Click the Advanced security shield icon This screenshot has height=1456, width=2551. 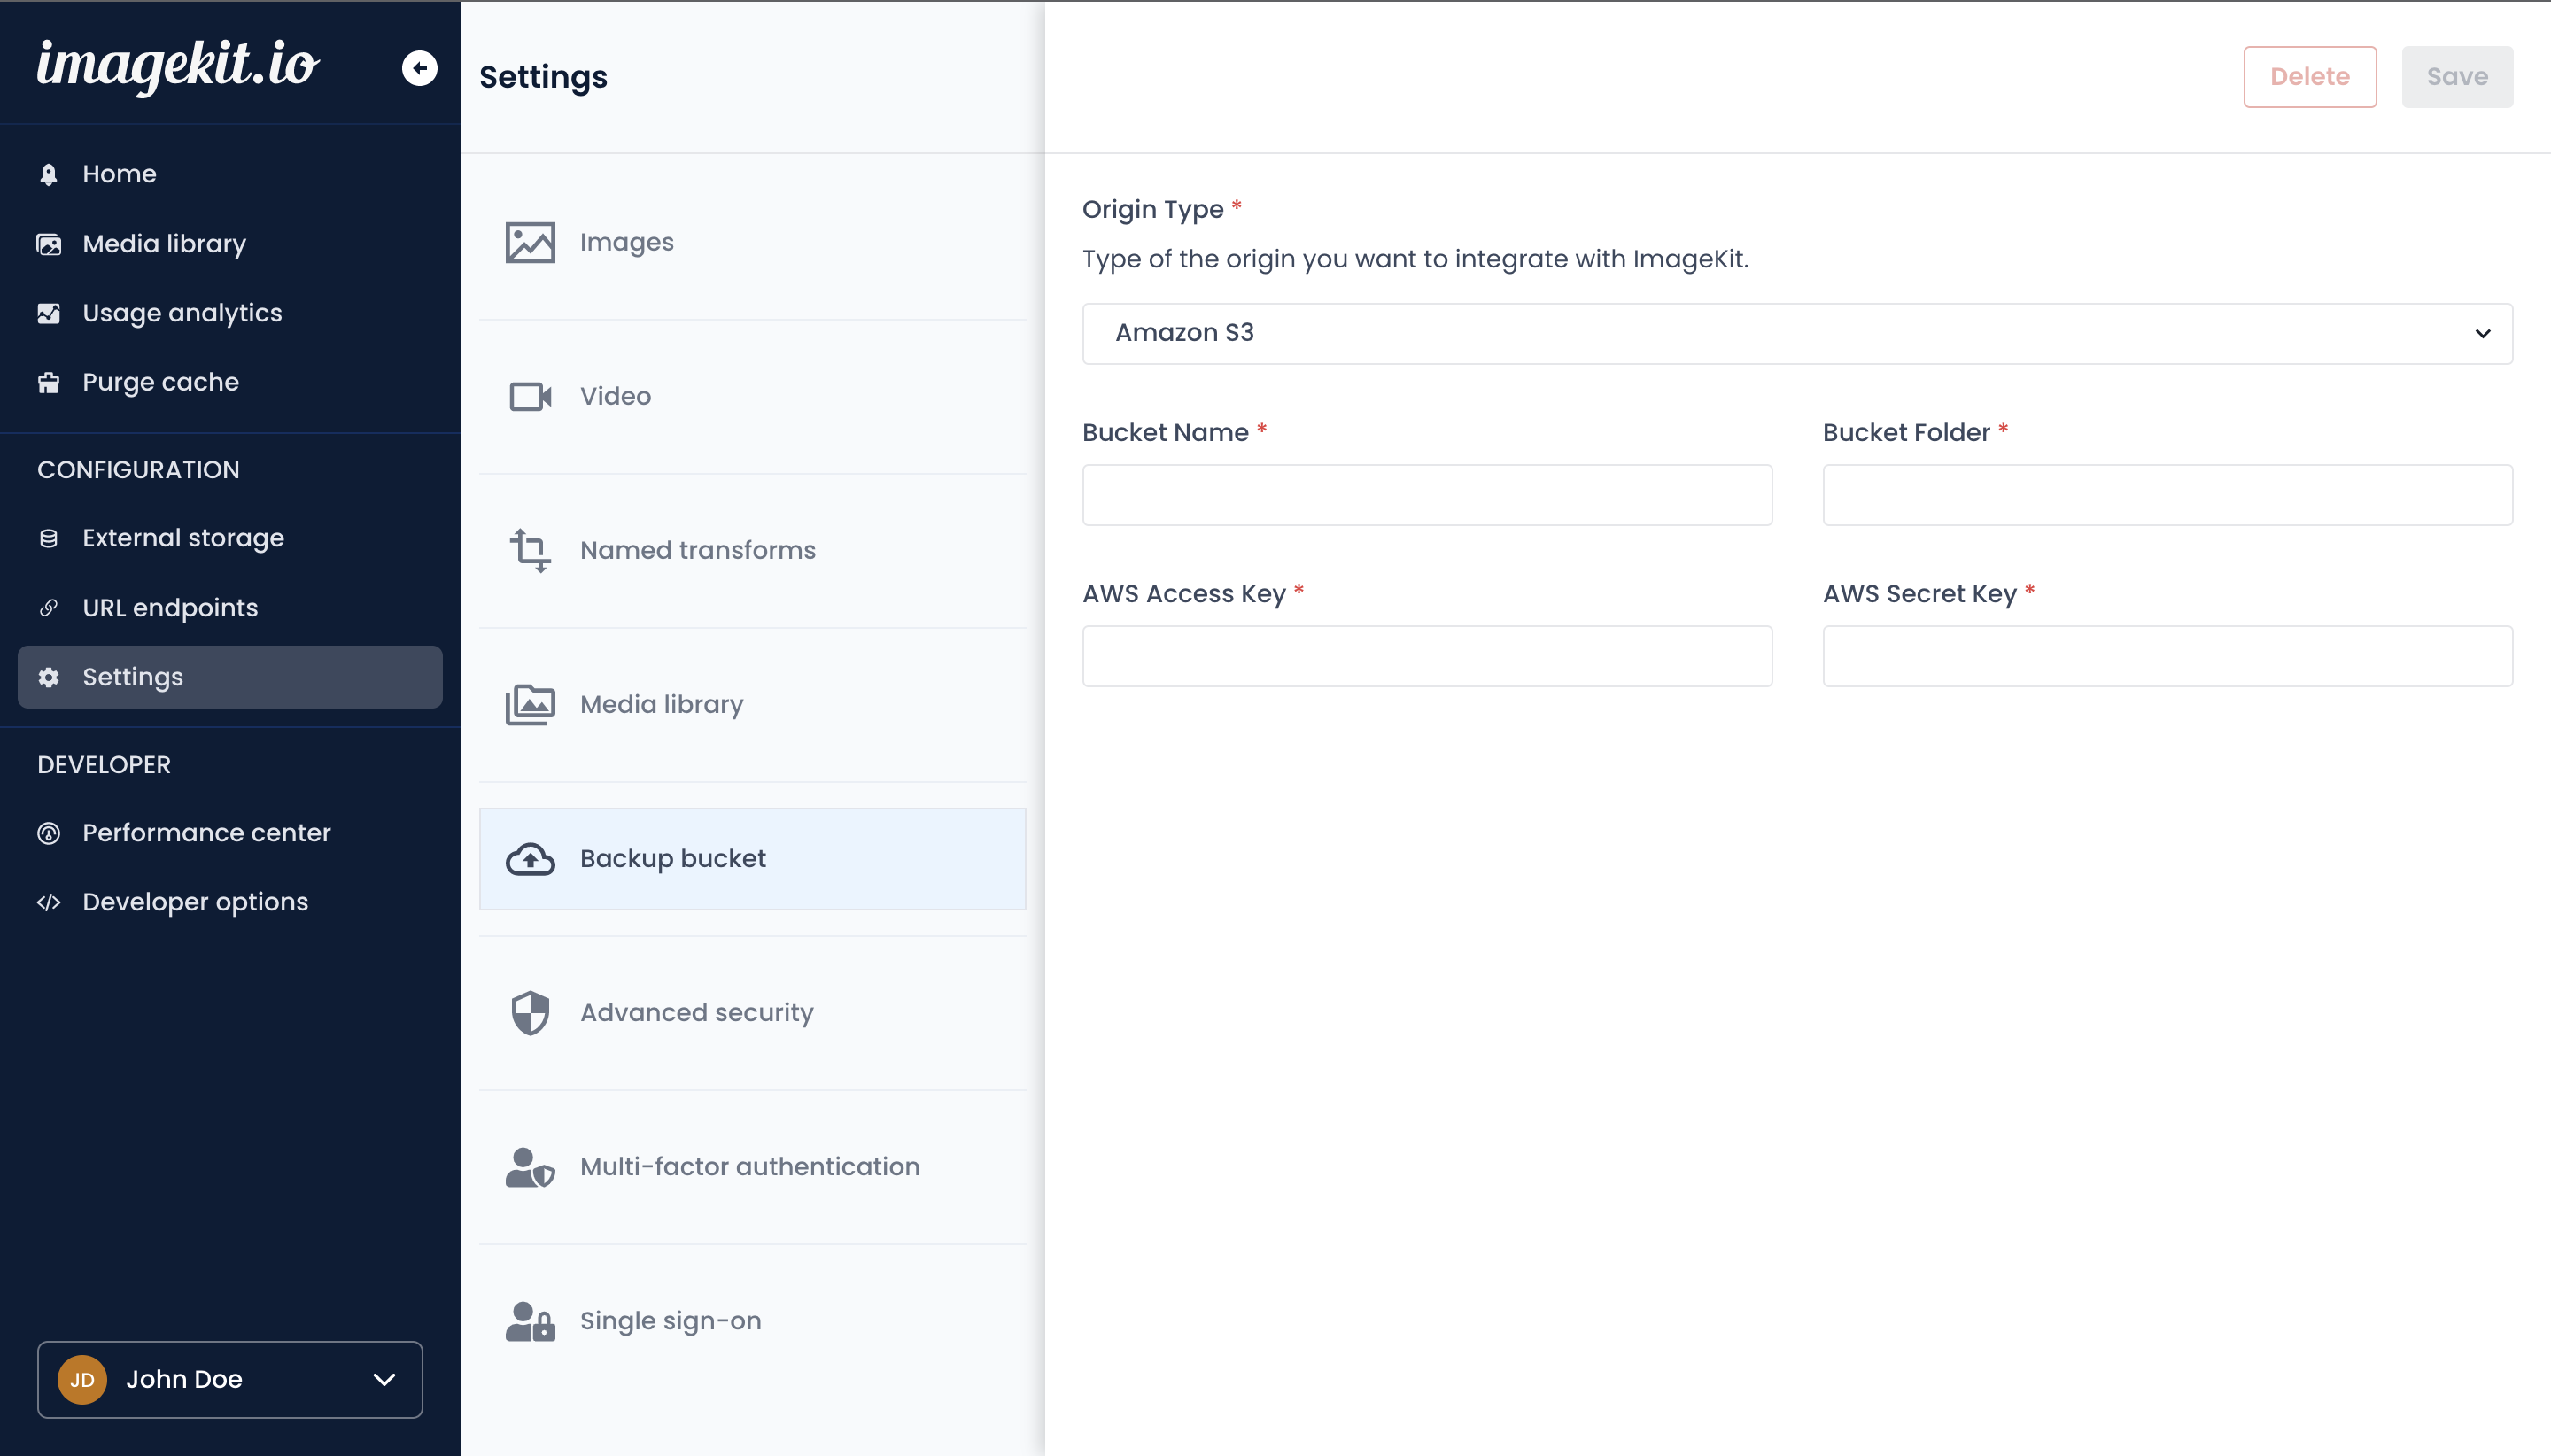pos(530,1013)
